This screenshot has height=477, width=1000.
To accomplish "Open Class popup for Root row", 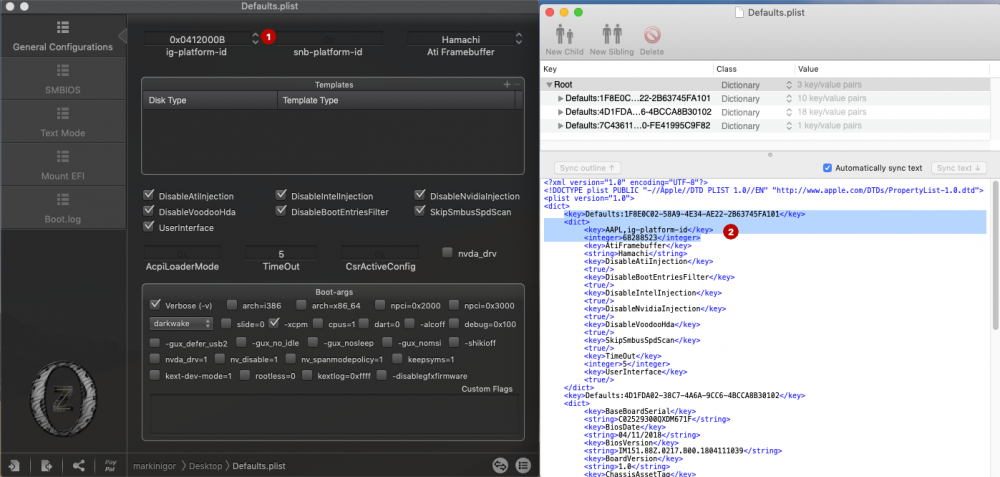I will (x=789, y=85).
